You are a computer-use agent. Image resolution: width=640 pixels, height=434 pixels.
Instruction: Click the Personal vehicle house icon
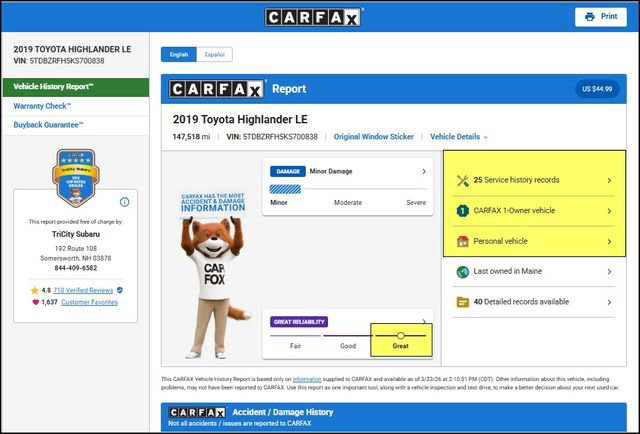click(x=462, y=241)
